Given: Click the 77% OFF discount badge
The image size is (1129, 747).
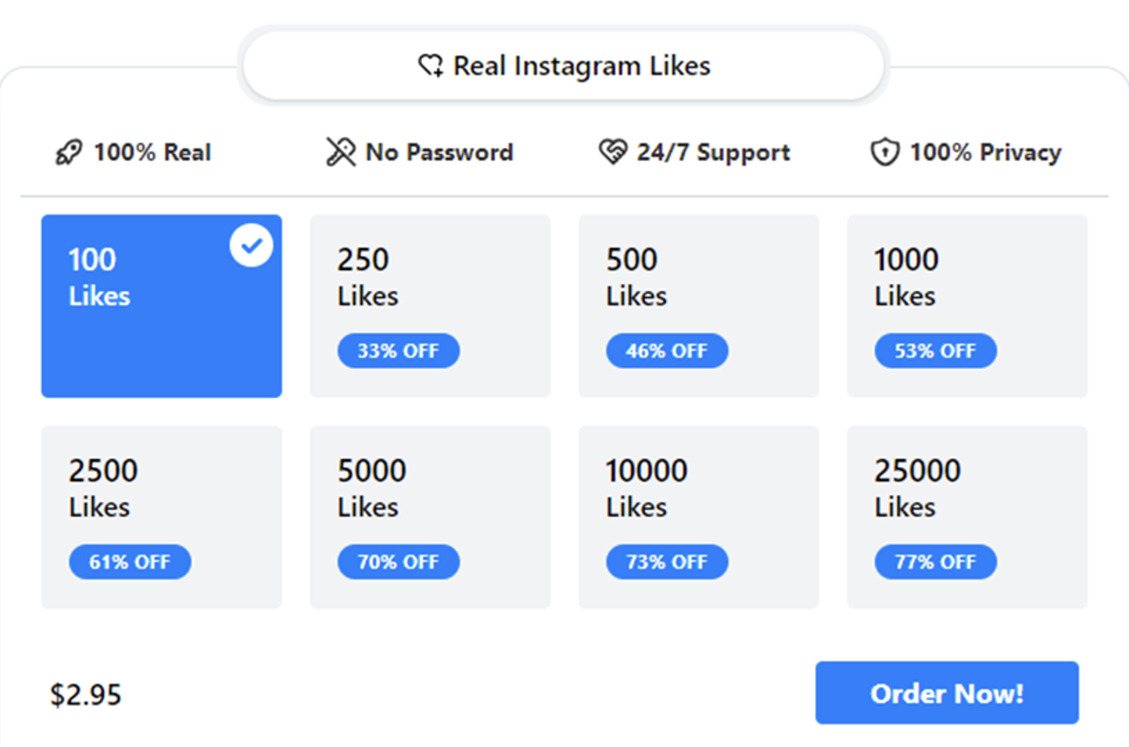Looking at the screenshot, I should coord(935,562).
